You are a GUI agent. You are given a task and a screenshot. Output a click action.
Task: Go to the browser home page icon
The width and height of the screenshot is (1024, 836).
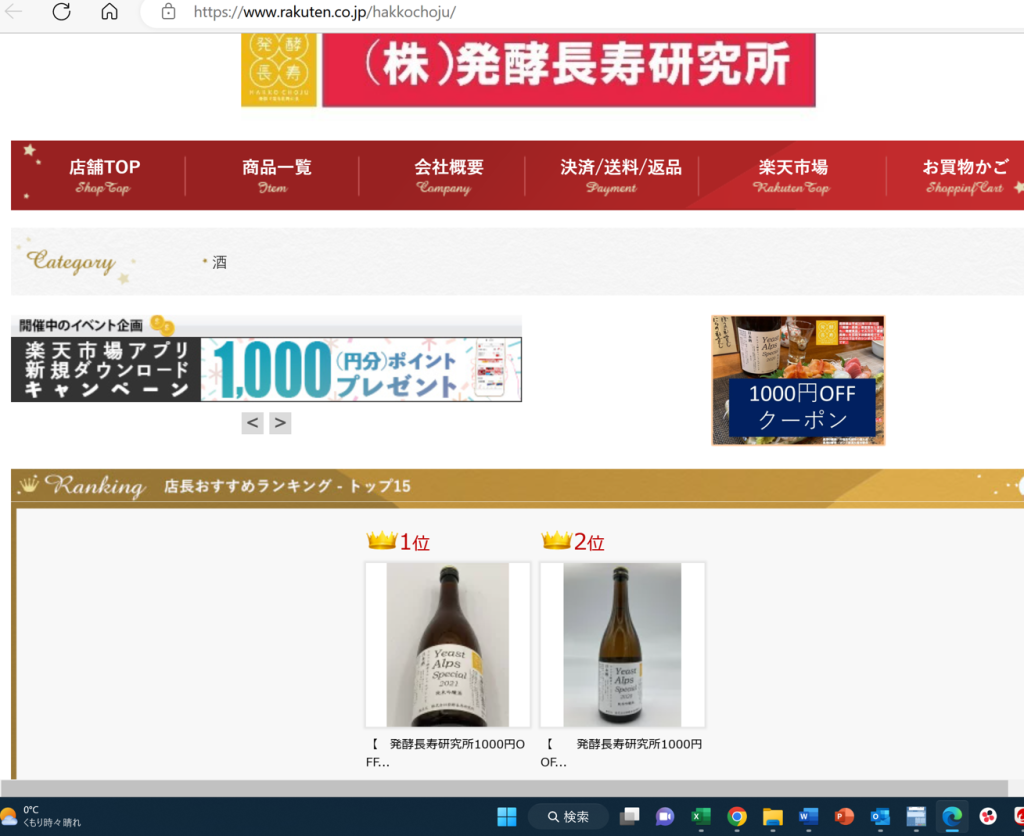[109, 11]
